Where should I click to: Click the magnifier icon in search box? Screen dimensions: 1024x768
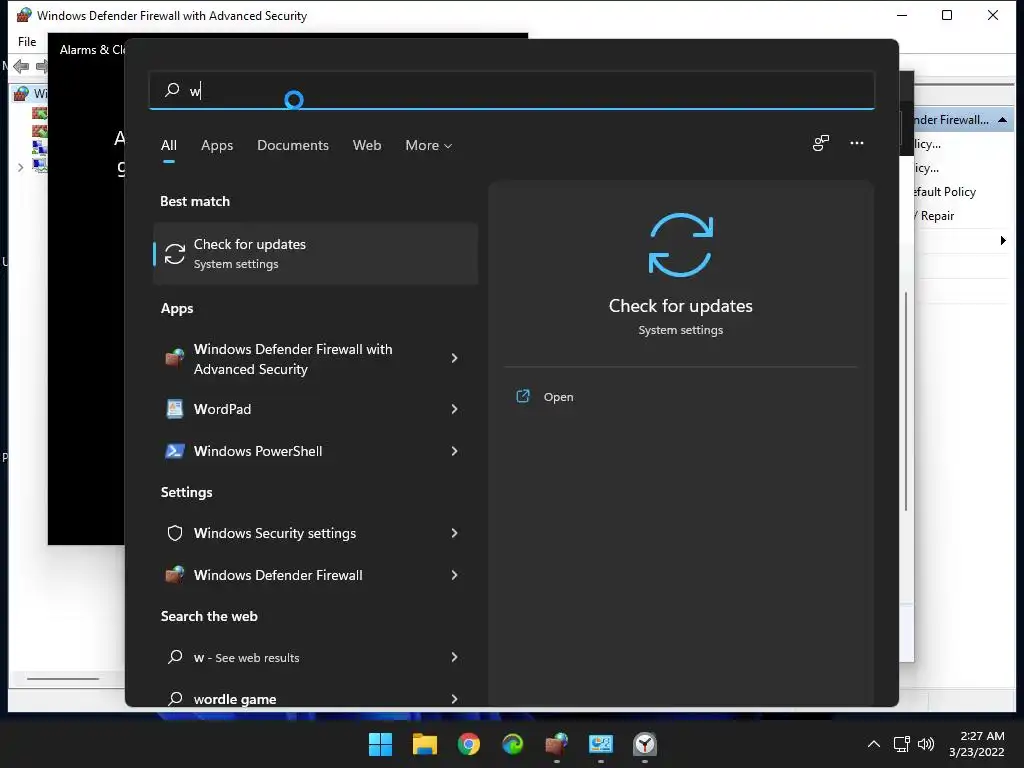click(x=172, y=89)
